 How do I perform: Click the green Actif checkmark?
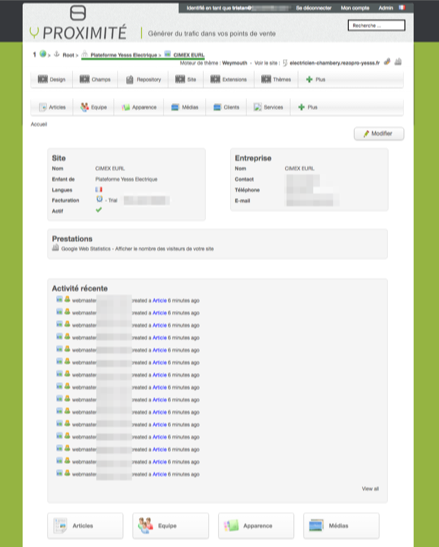[x=99, y=210]
